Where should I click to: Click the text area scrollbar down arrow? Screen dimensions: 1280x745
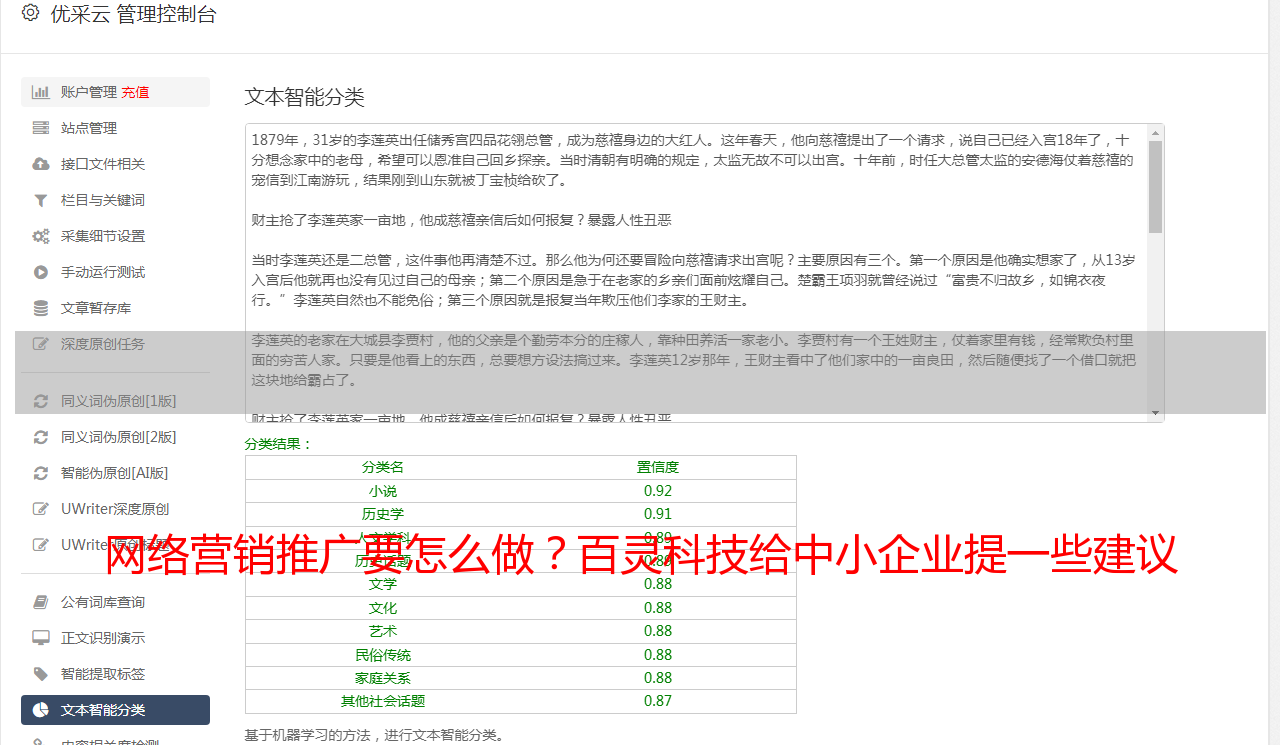[1156, 413]
